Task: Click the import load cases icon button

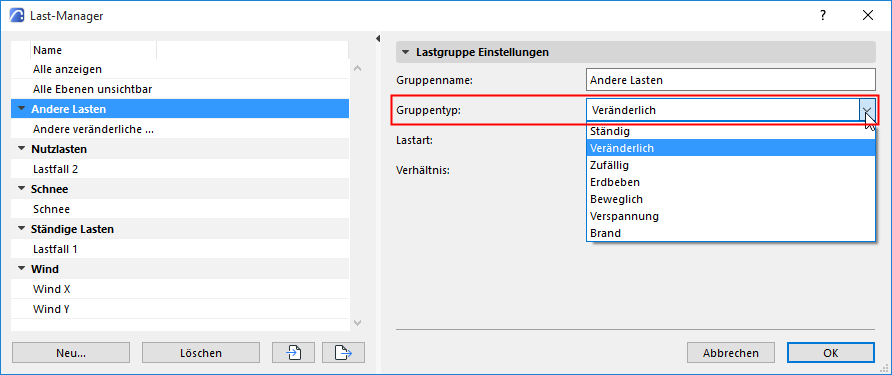Action: pos(294,353)
